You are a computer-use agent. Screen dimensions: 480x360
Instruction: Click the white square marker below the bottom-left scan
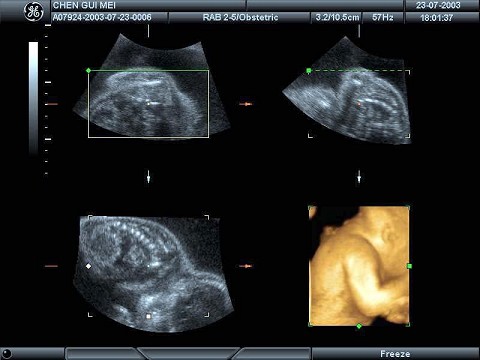click(149, 316)
